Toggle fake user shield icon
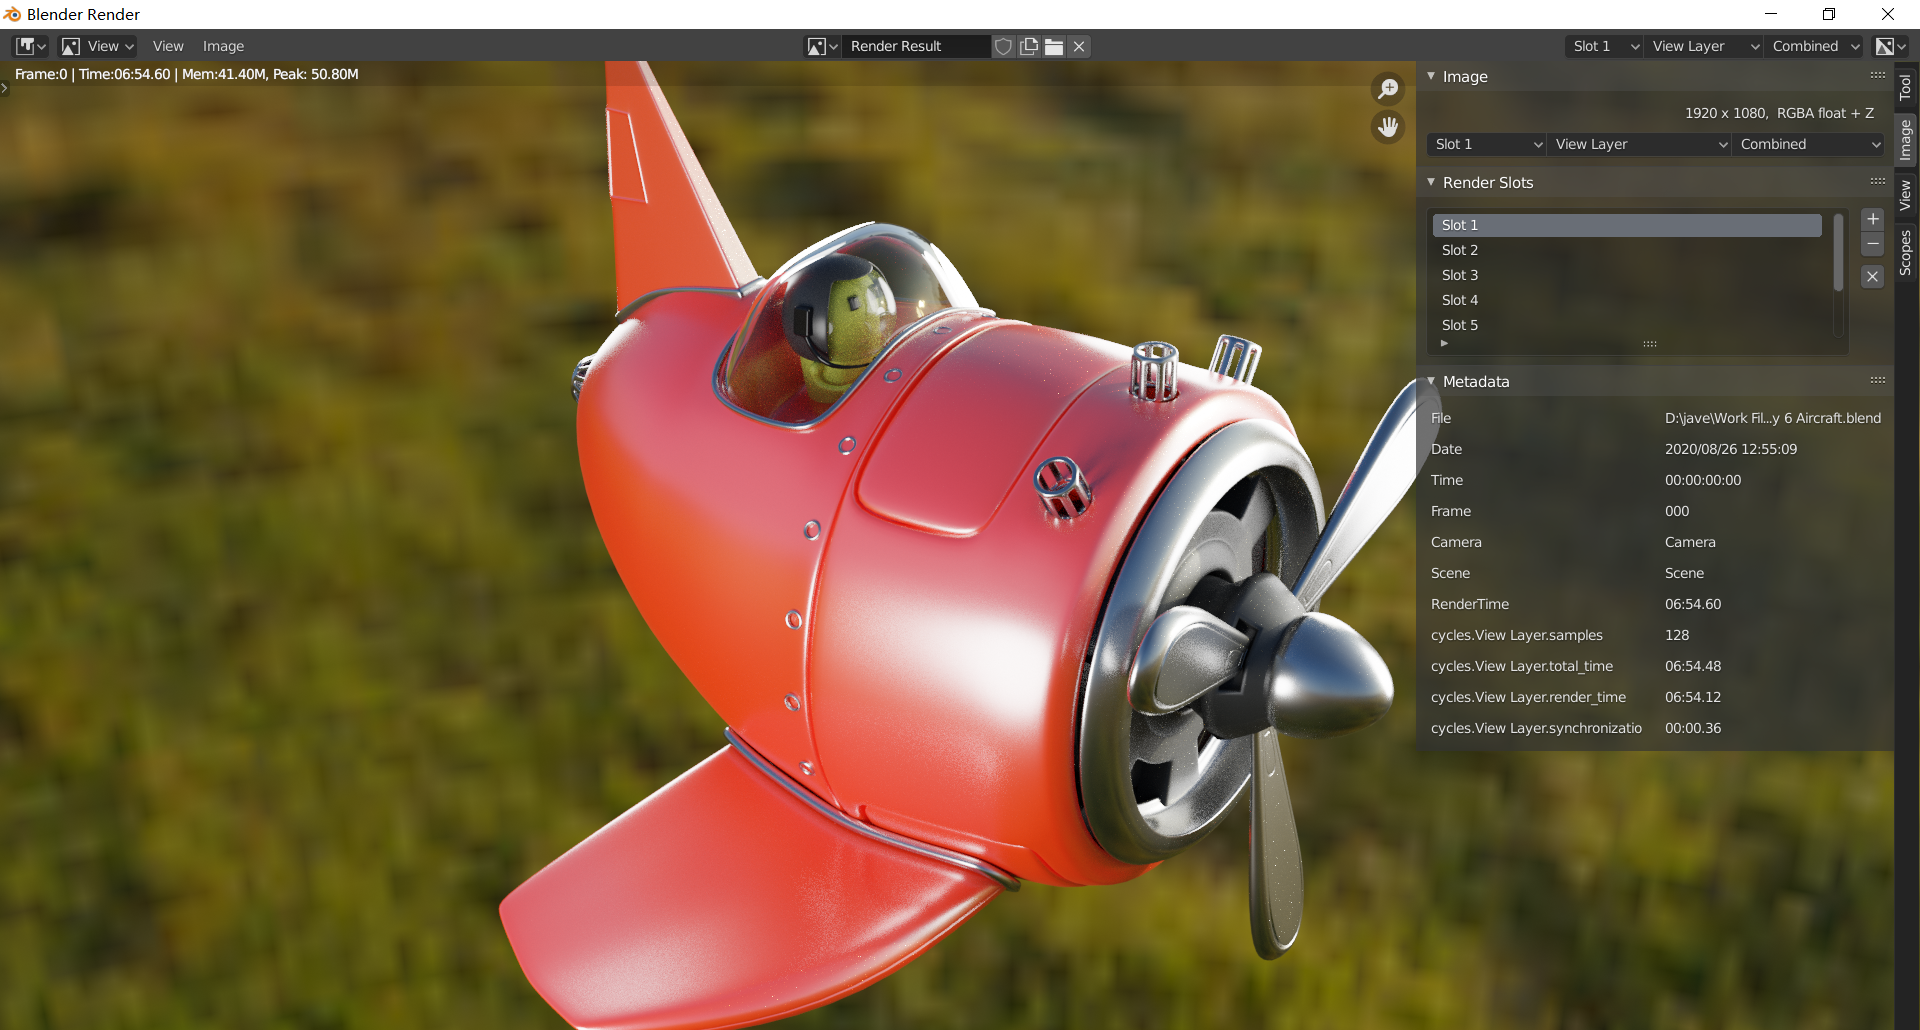 1003,46
